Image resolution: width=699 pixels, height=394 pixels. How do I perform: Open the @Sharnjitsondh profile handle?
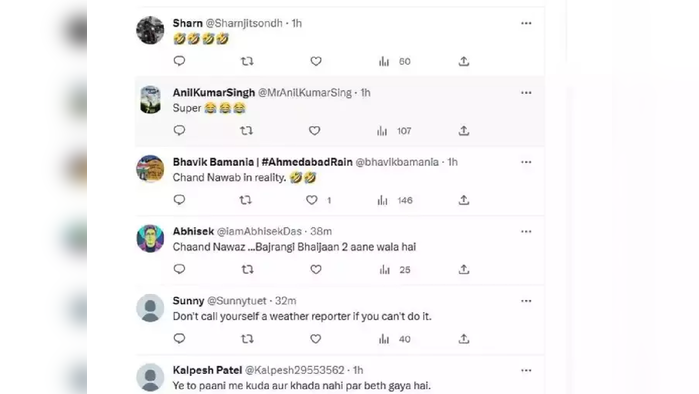[x=244, y=23]
